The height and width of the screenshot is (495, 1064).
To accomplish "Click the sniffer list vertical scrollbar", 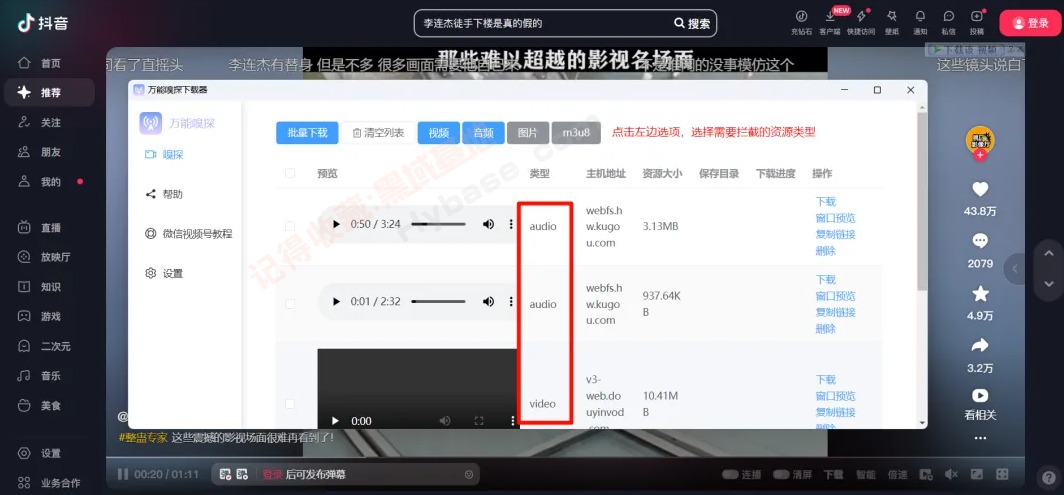I will [x=921, y=201].
